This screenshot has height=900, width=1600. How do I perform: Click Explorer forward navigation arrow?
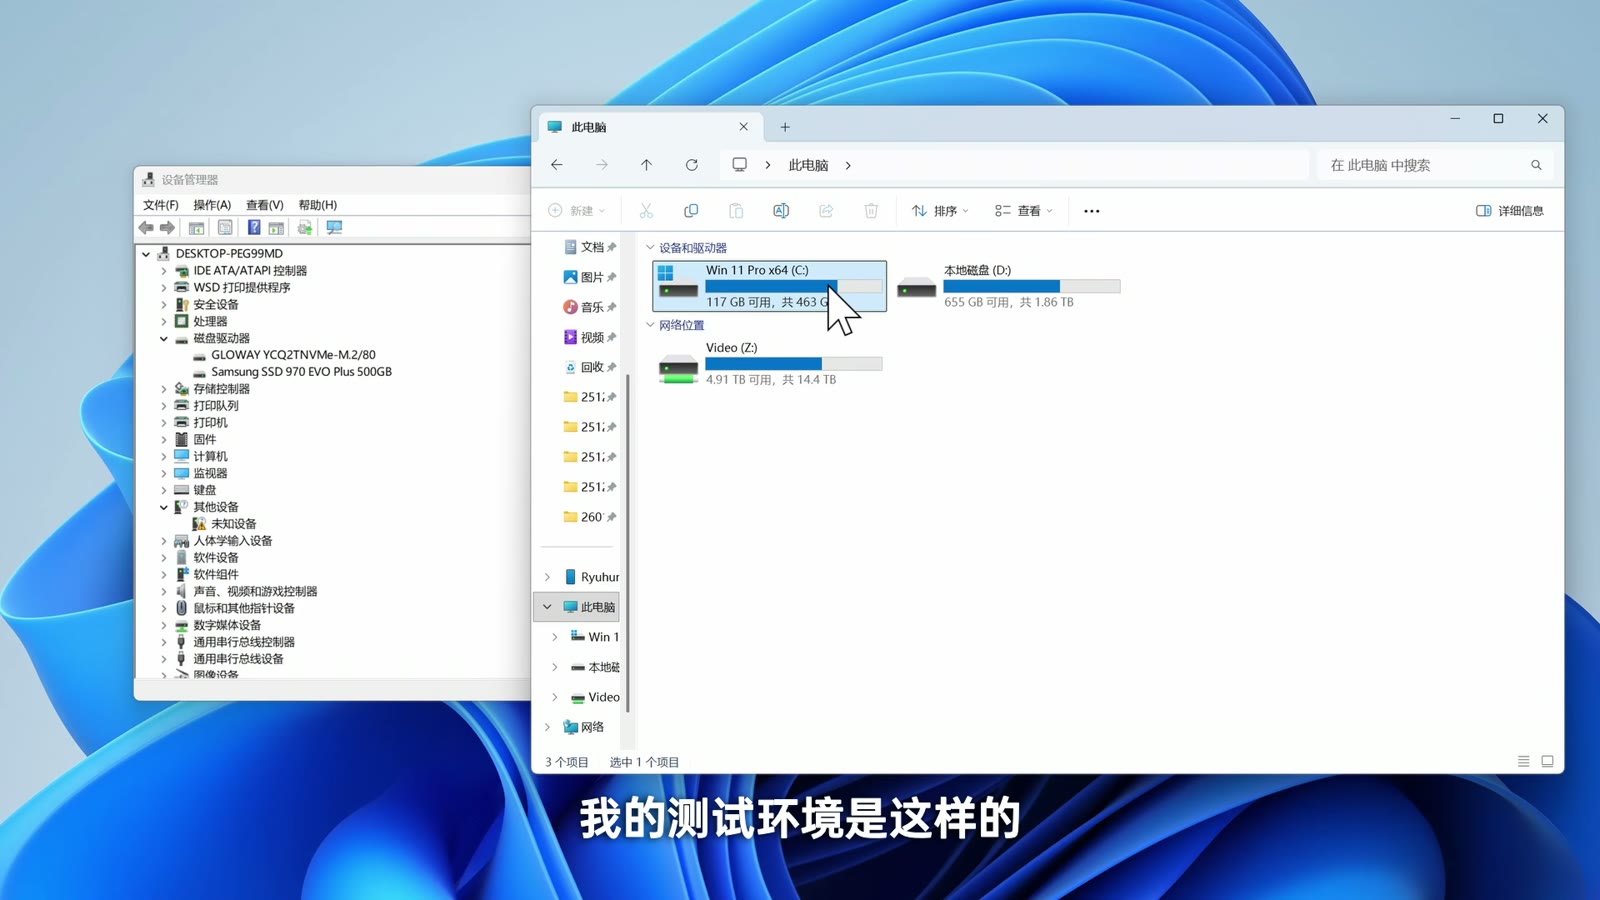click(602, 165)
